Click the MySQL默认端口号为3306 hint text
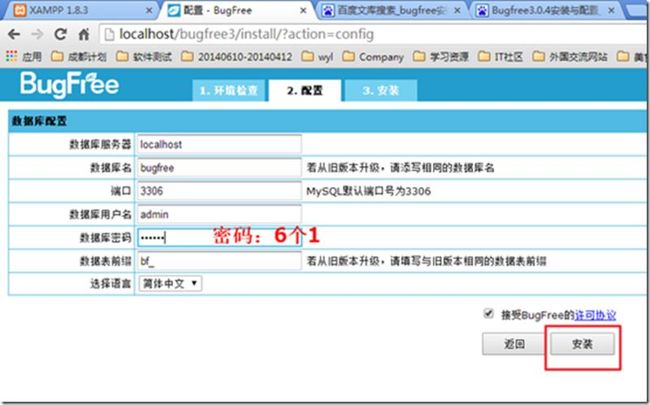Image resolution: width=650 pixels, height=405 pixels. pyautogui.click(x=369, y=192)
